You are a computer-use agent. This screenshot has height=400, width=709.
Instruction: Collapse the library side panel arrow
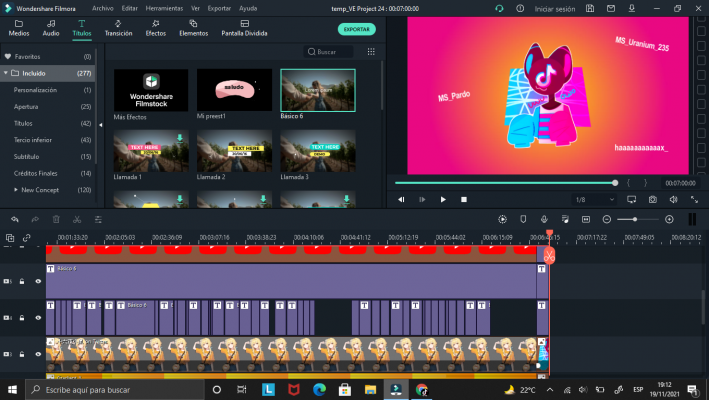click(100, 125)
